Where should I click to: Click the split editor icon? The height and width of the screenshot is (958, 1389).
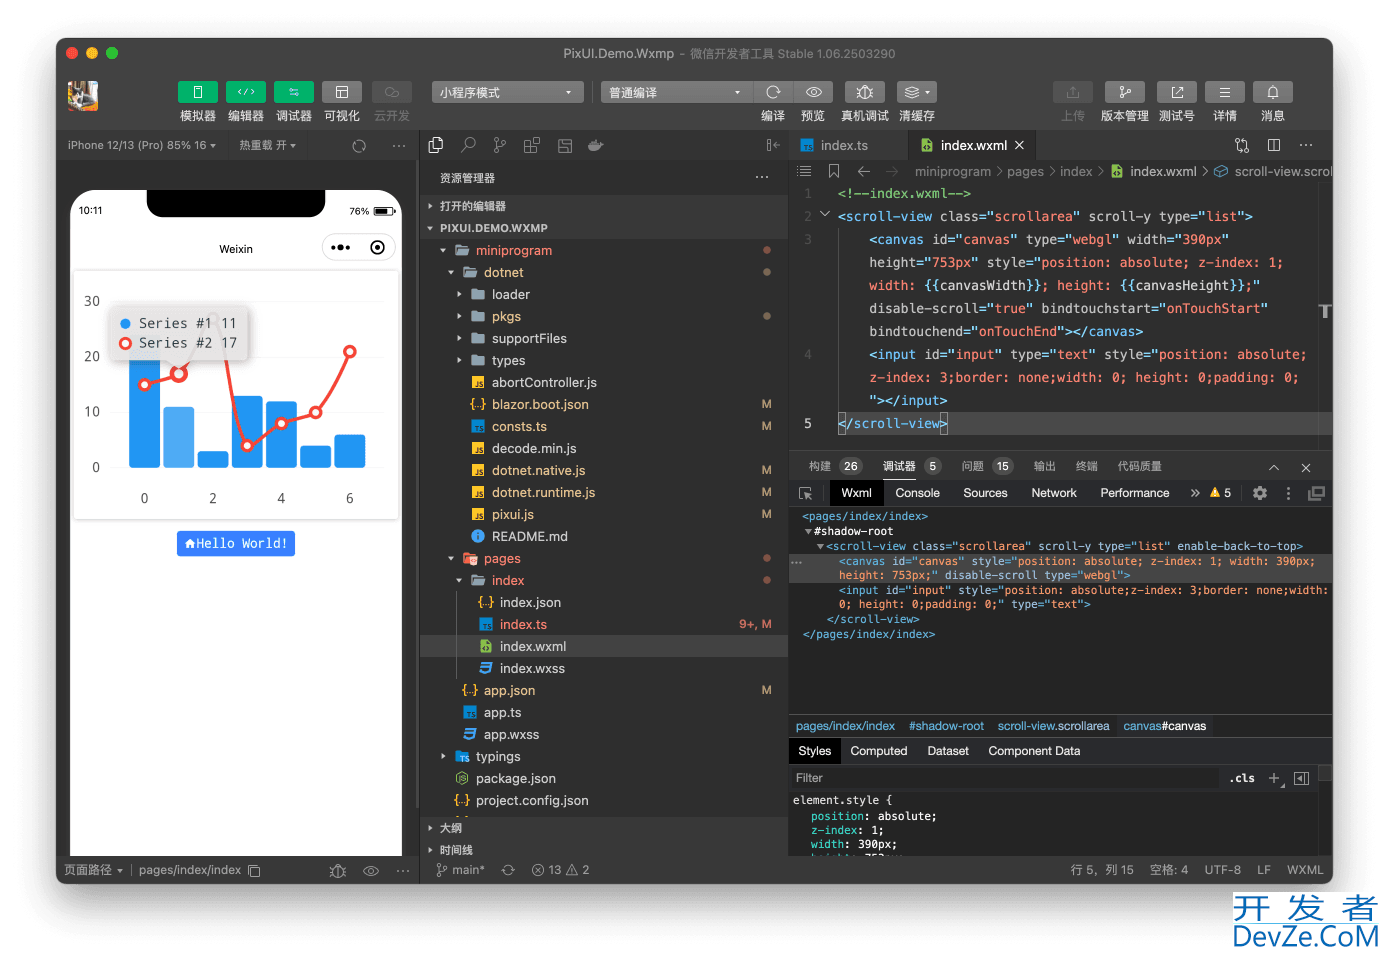1274,145
